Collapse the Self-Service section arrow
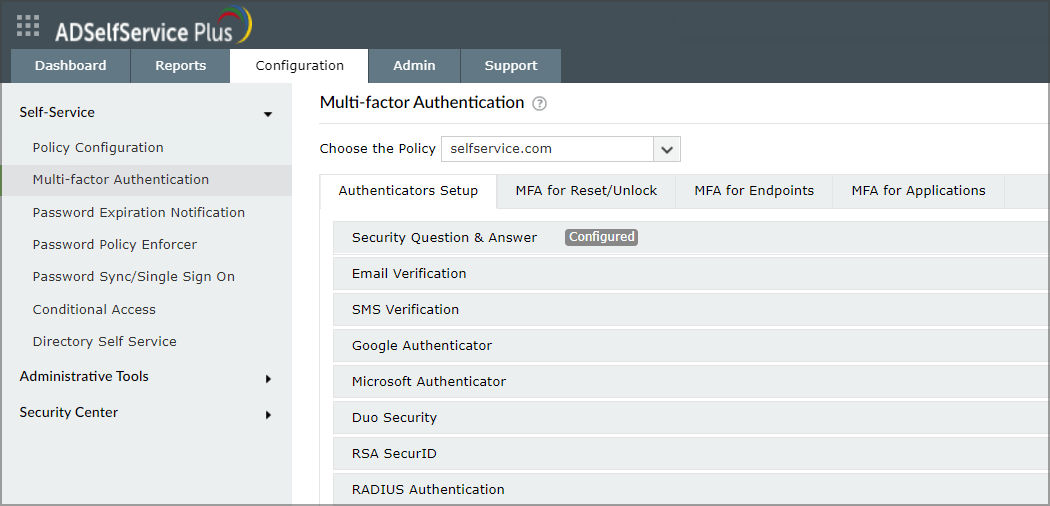 click(x=268, y=114)
